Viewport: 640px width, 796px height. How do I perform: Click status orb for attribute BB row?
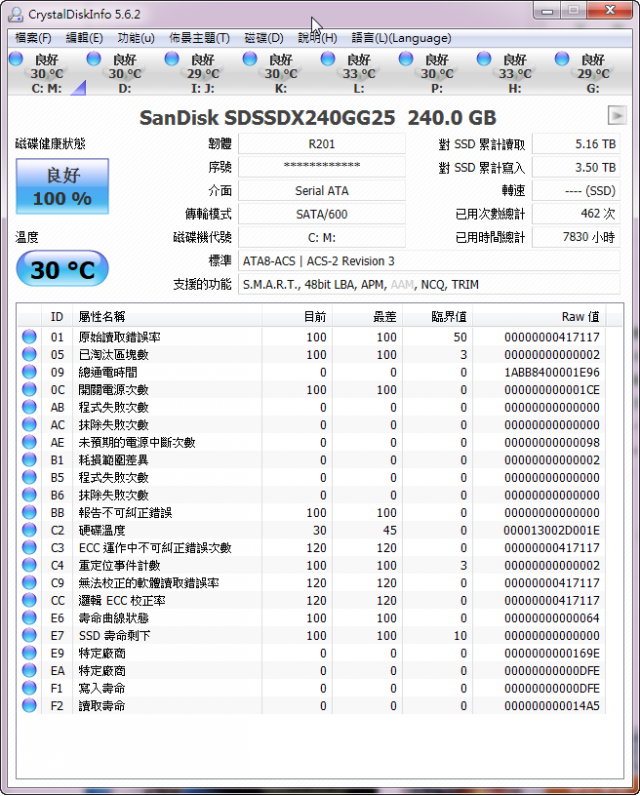[29, 512]
